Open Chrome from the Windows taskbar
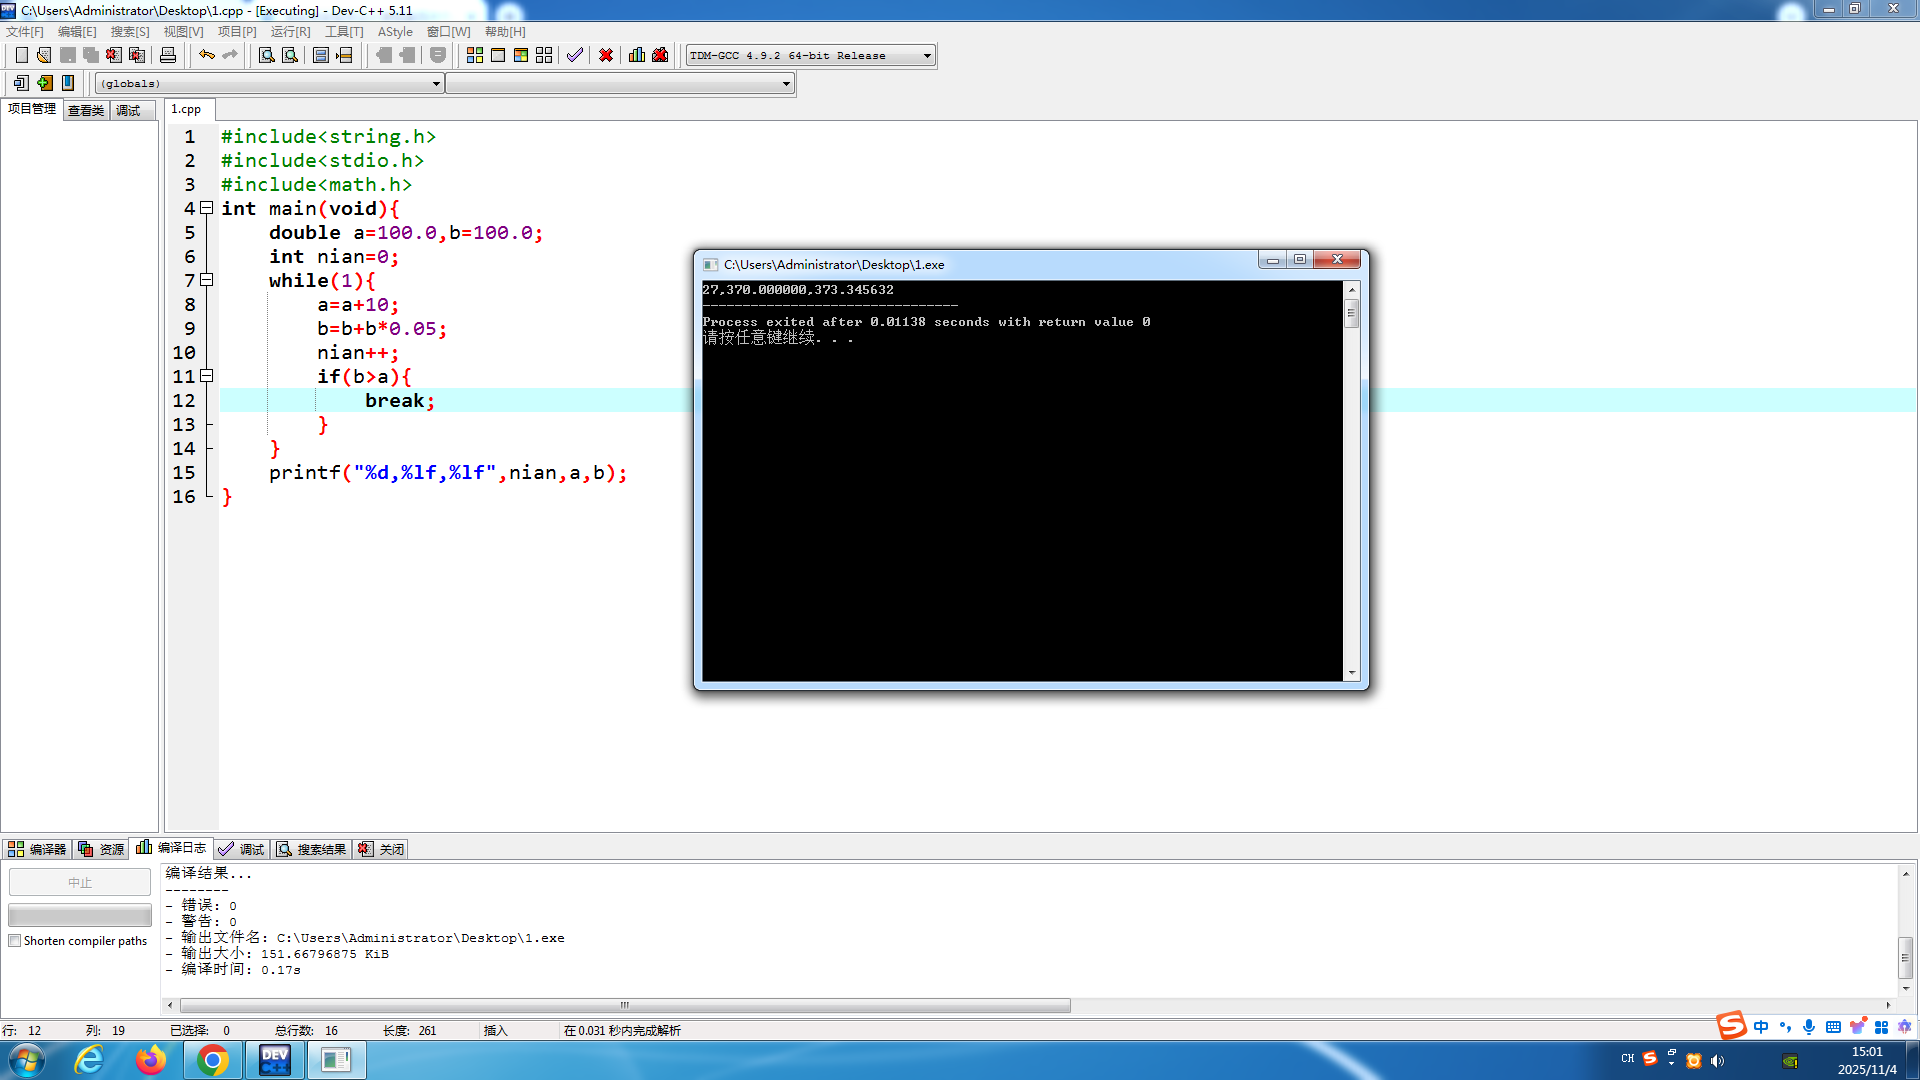Image resolution: width=1920 pixels, height=1080 pixels. [x=212, y=1060]
